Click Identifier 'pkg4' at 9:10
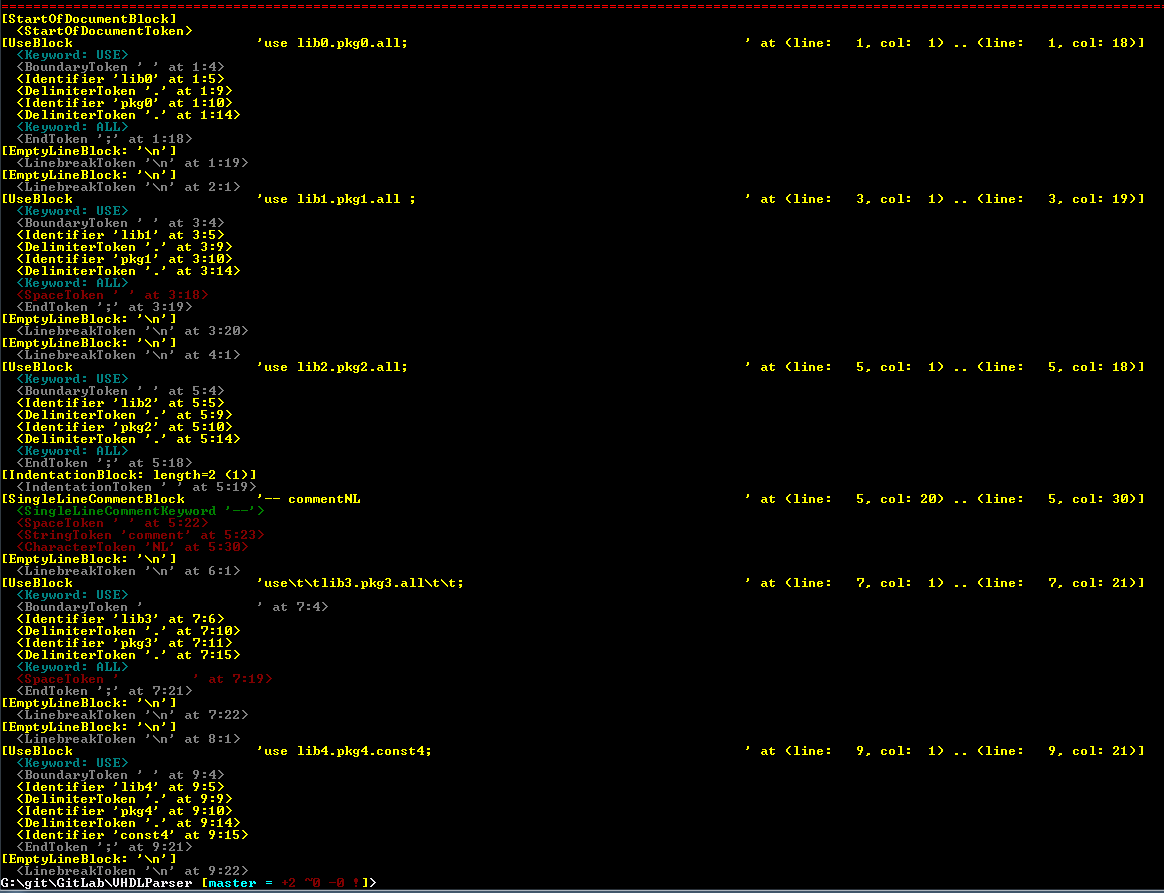 [x=125, y=811]
